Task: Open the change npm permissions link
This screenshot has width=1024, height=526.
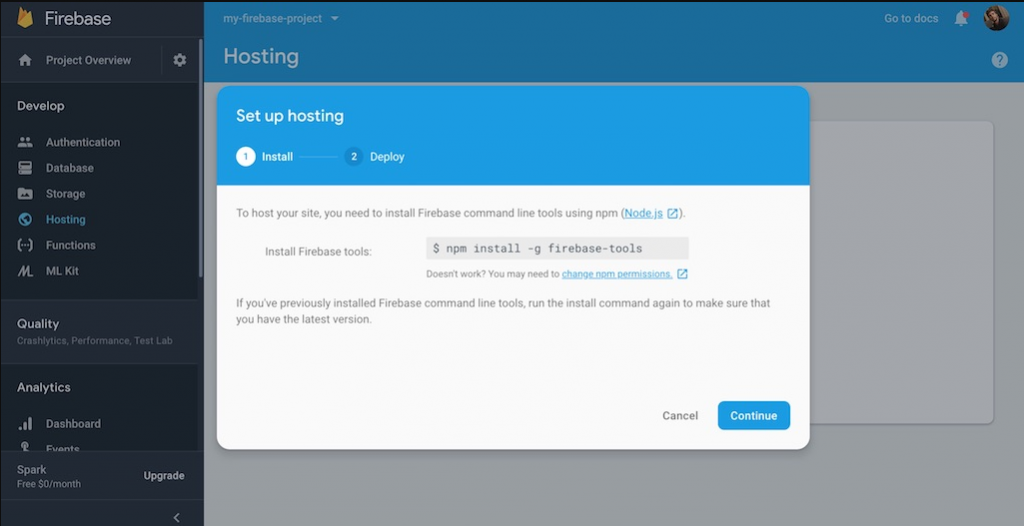Action: tap(617, 274)
